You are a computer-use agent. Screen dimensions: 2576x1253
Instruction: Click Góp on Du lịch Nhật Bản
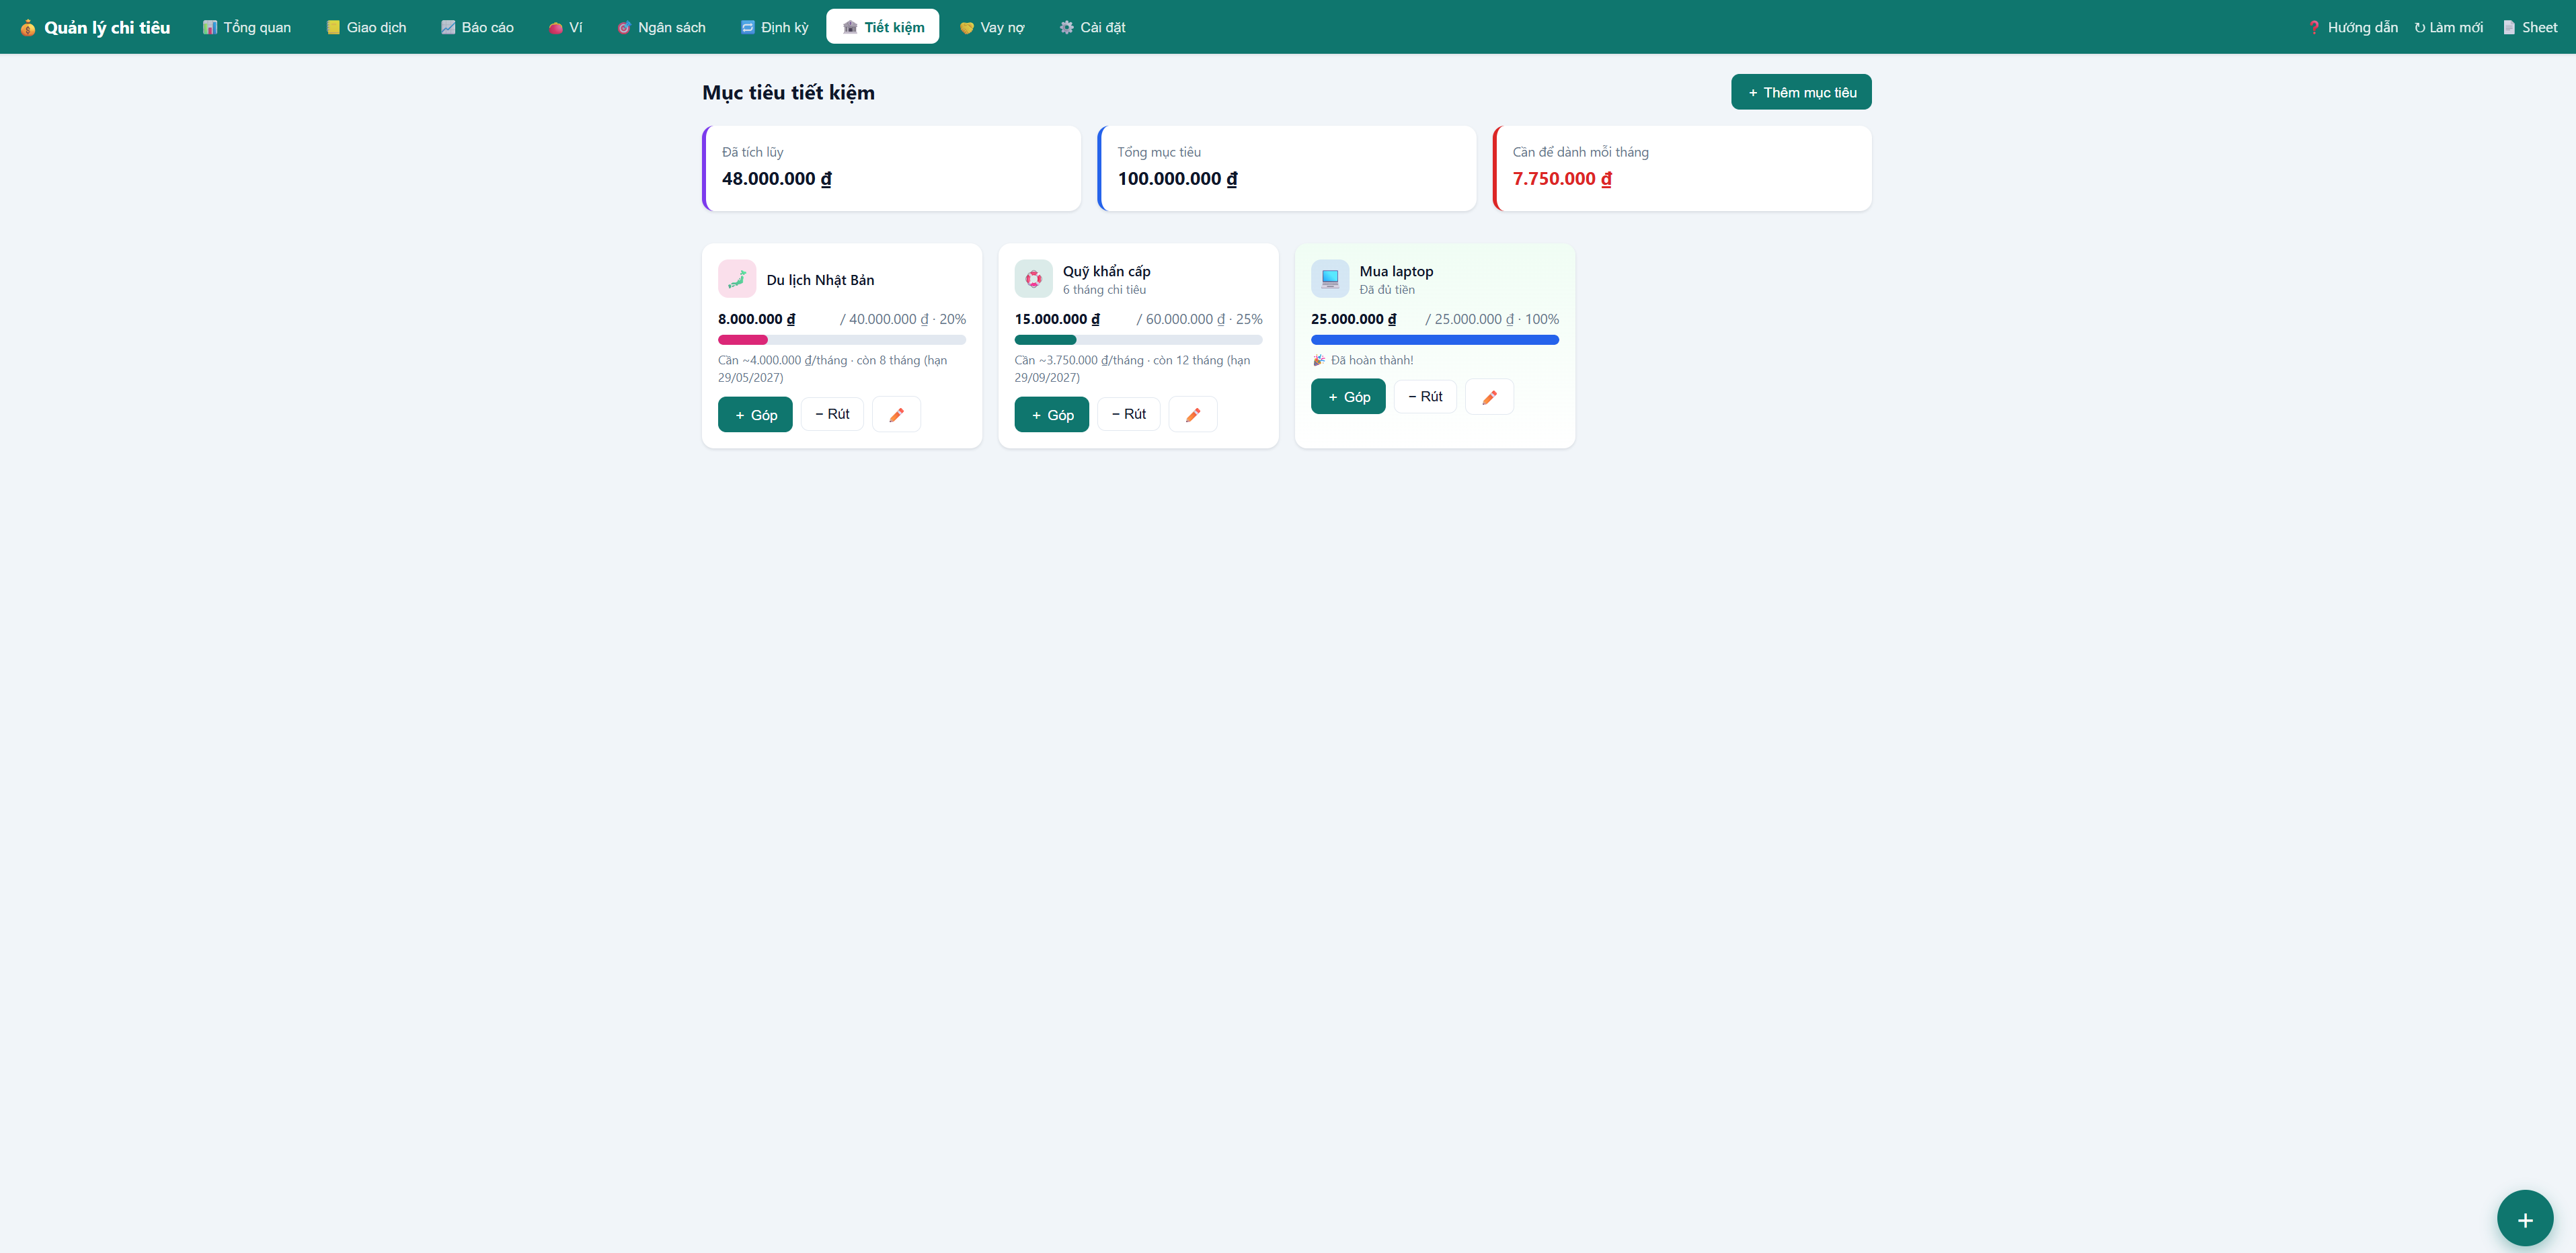[755, 414]
